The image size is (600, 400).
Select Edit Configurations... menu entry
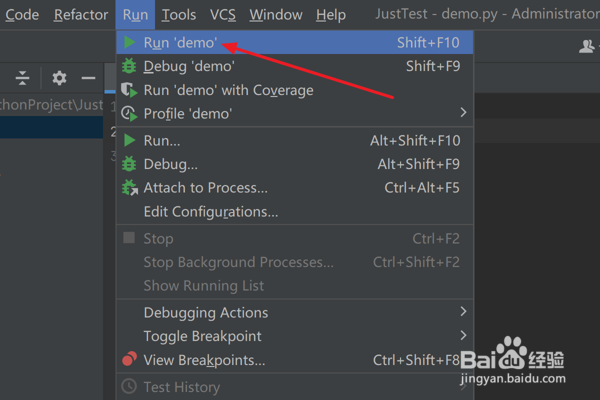point(211,212)
